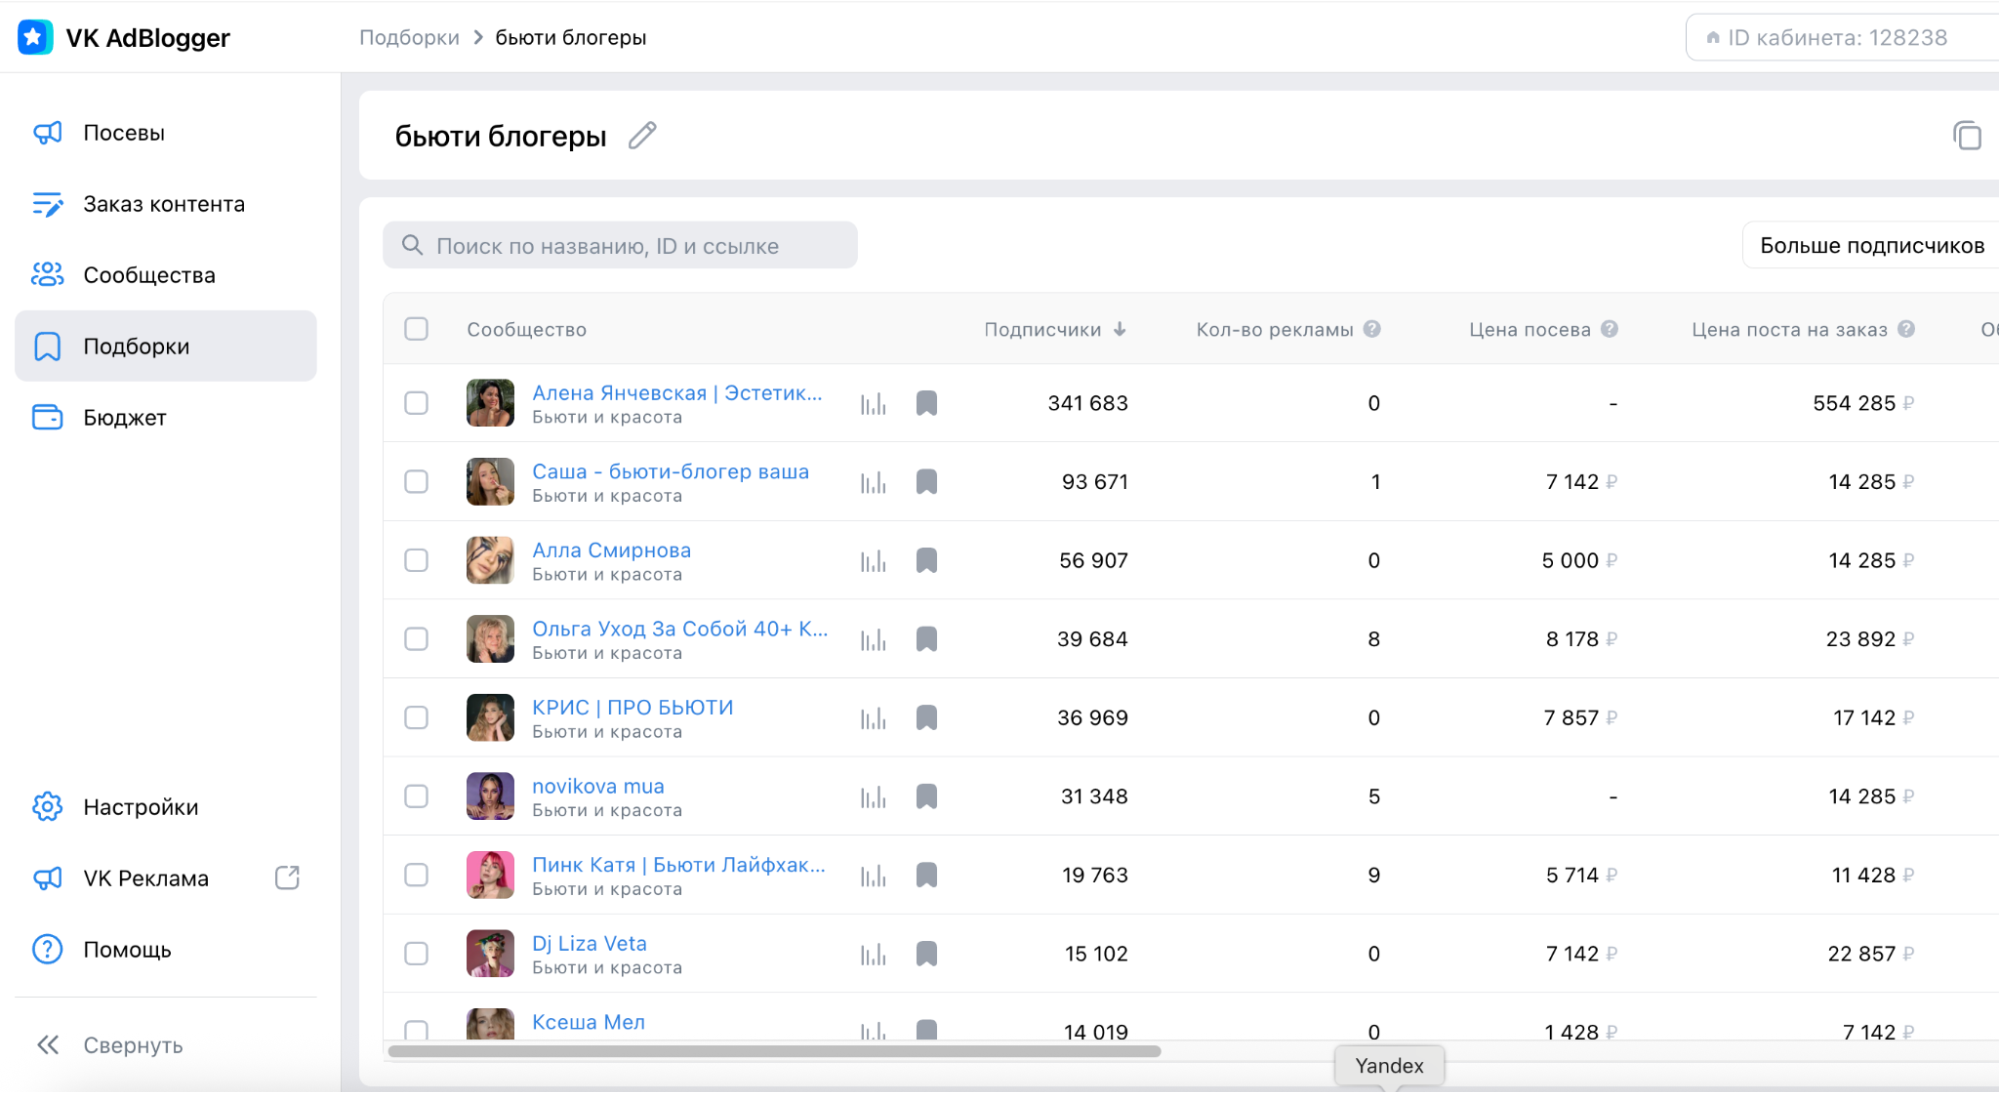
Task: Open the Больше подписчиков sort dropdown
Action: coord(1870,246)
